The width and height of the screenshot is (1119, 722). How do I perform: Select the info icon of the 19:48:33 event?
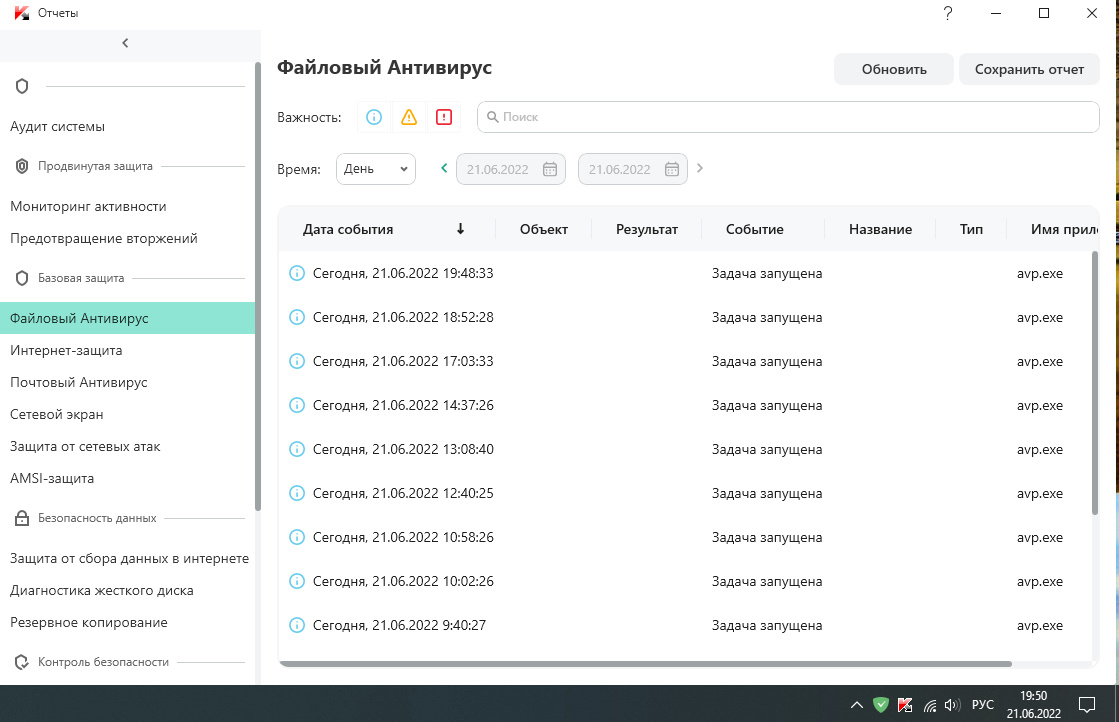click(x=297, y=273)
